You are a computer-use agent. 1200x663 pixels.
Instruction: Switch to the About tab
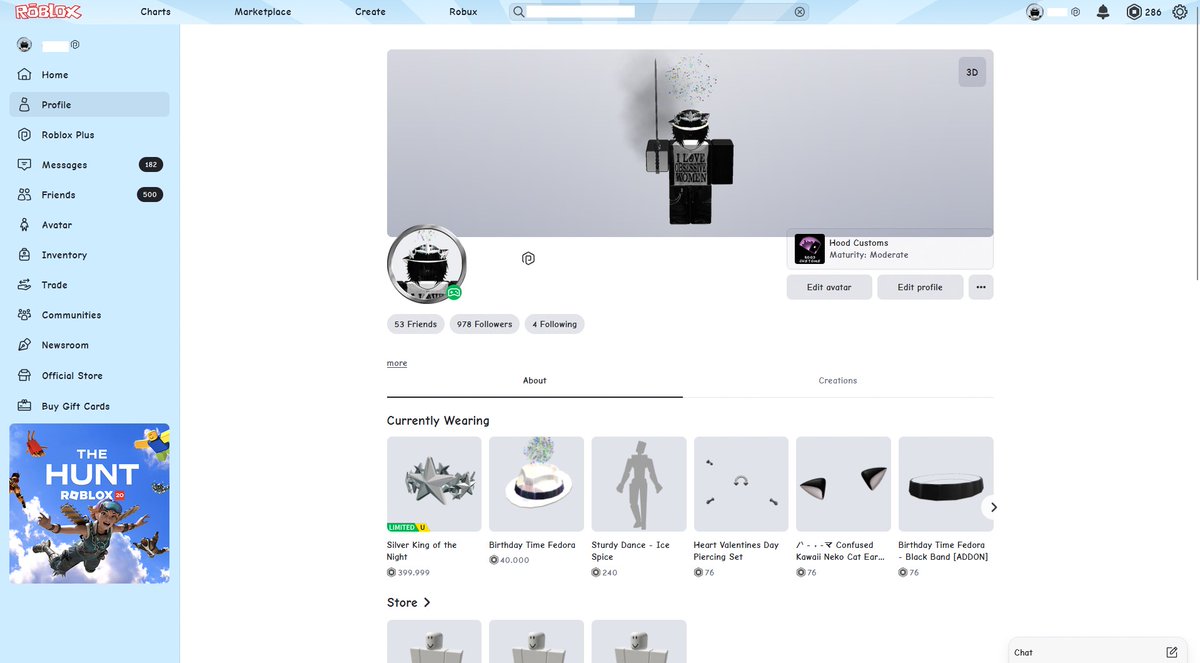point(535,381)
